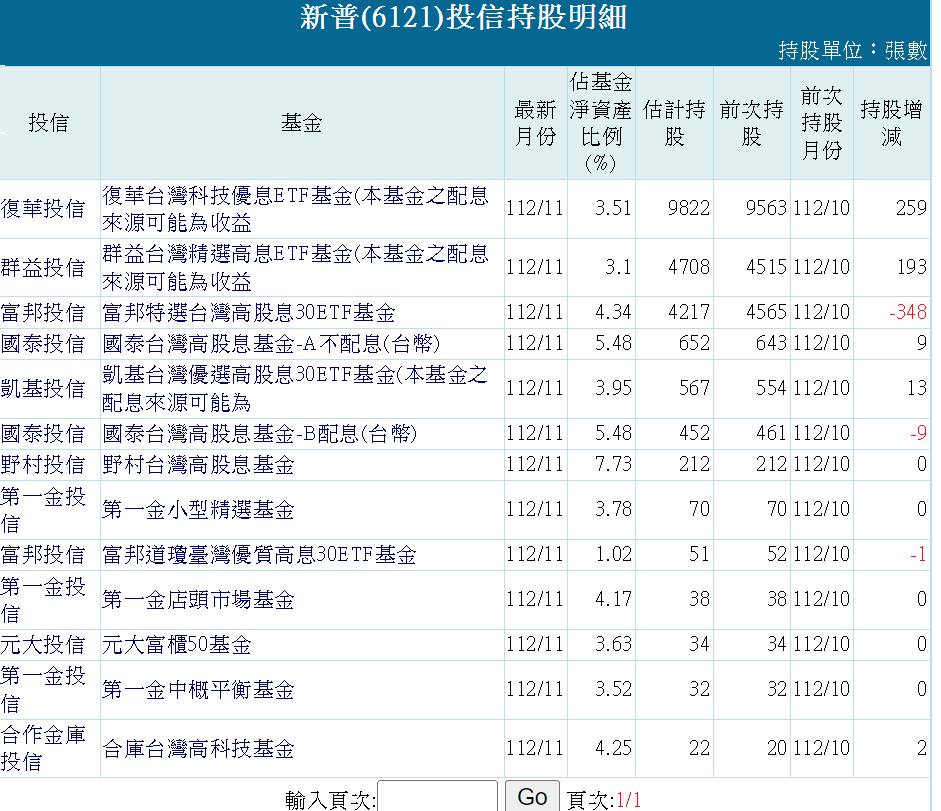Click the previous holding value 643

771,343
